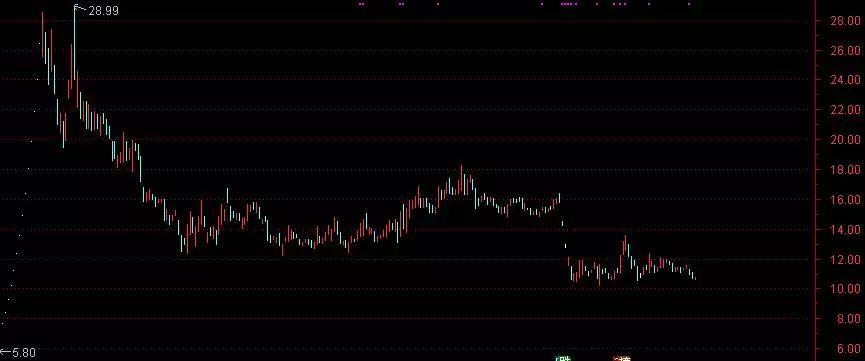Click the 24.00 price axis label

[x=846, y=80]
